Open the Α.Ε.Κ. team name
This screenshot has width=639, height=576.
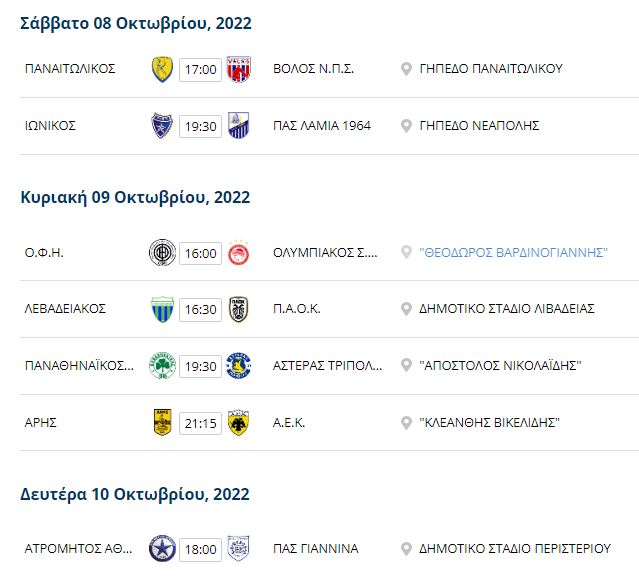289,423
